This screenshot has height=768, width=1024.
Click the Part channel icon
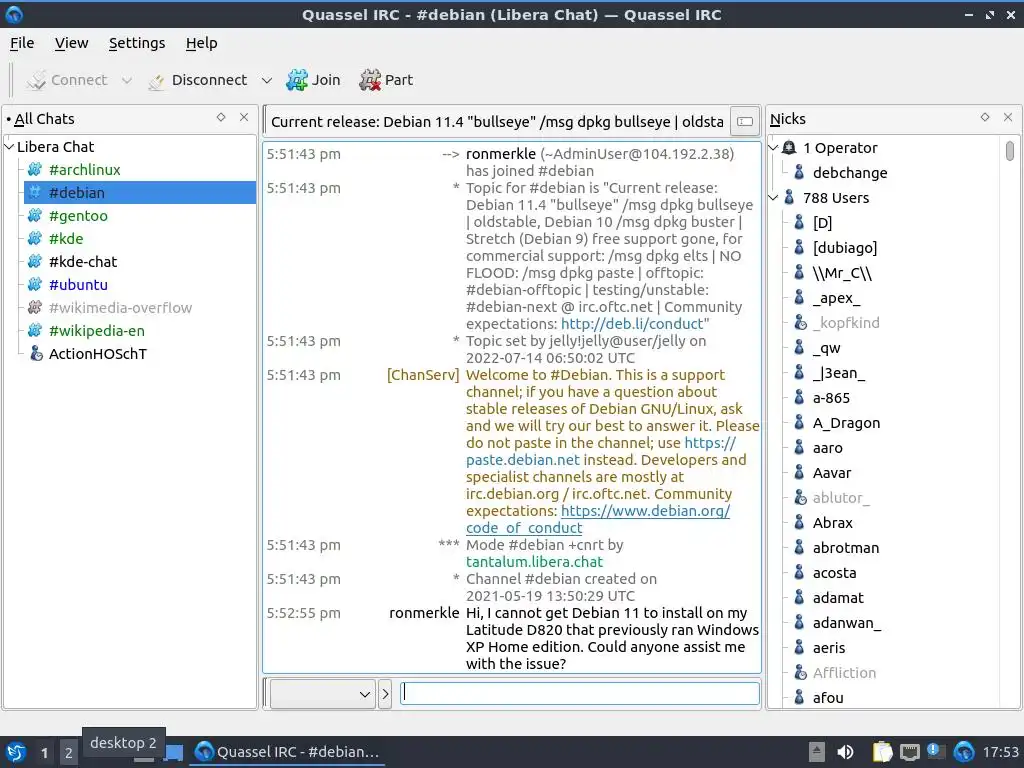(x=370, y=80)
